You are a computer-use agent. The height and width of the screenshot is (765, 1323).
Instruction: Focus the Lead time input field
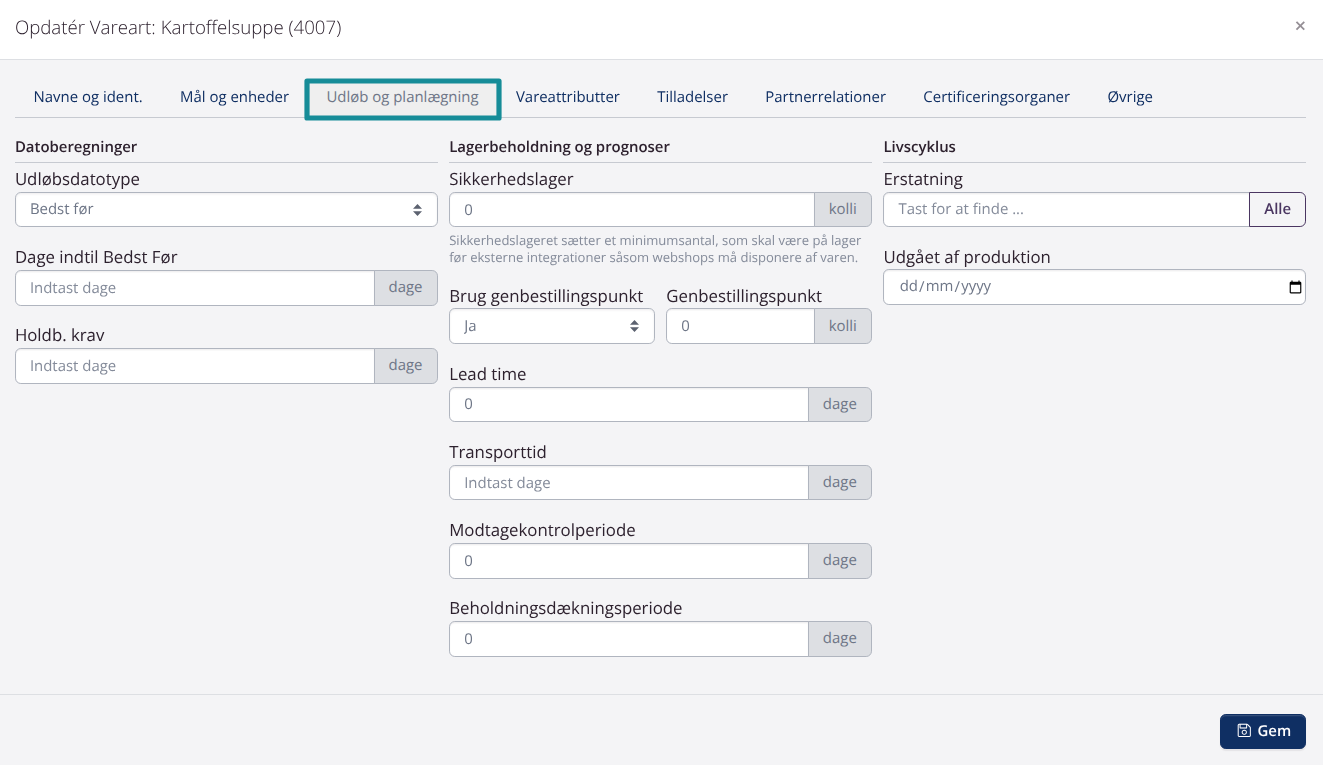[629, 405]
